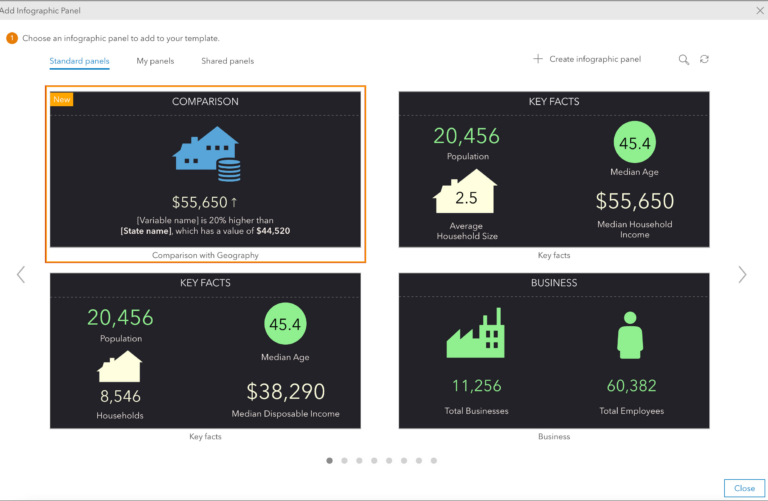Click the 'COMPARISON' panel heading
The width and height of the screenshot is (768, 501).
tap(205, 101)
